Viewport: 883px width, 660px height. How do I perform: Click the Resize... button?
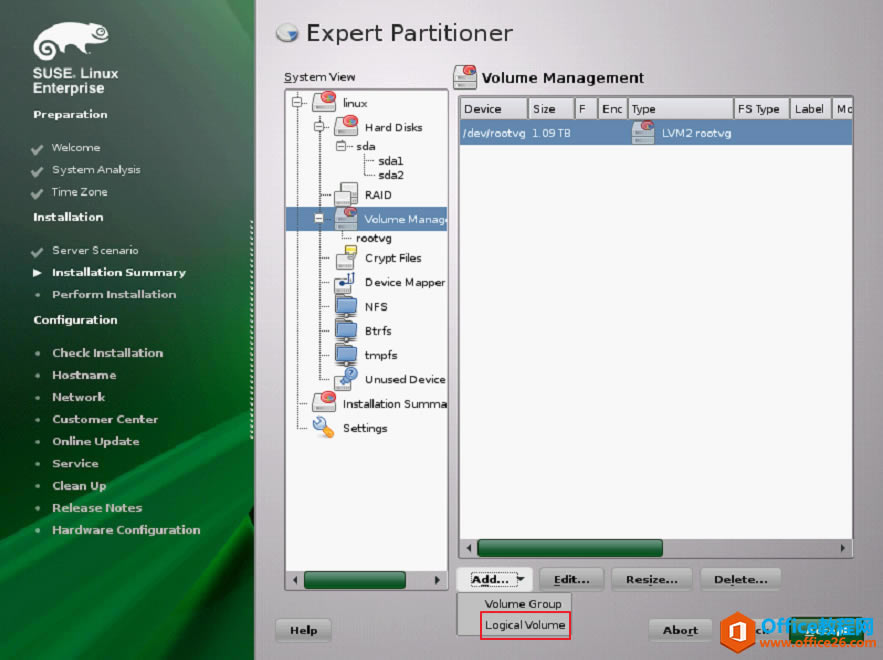(x=652, y=579)
